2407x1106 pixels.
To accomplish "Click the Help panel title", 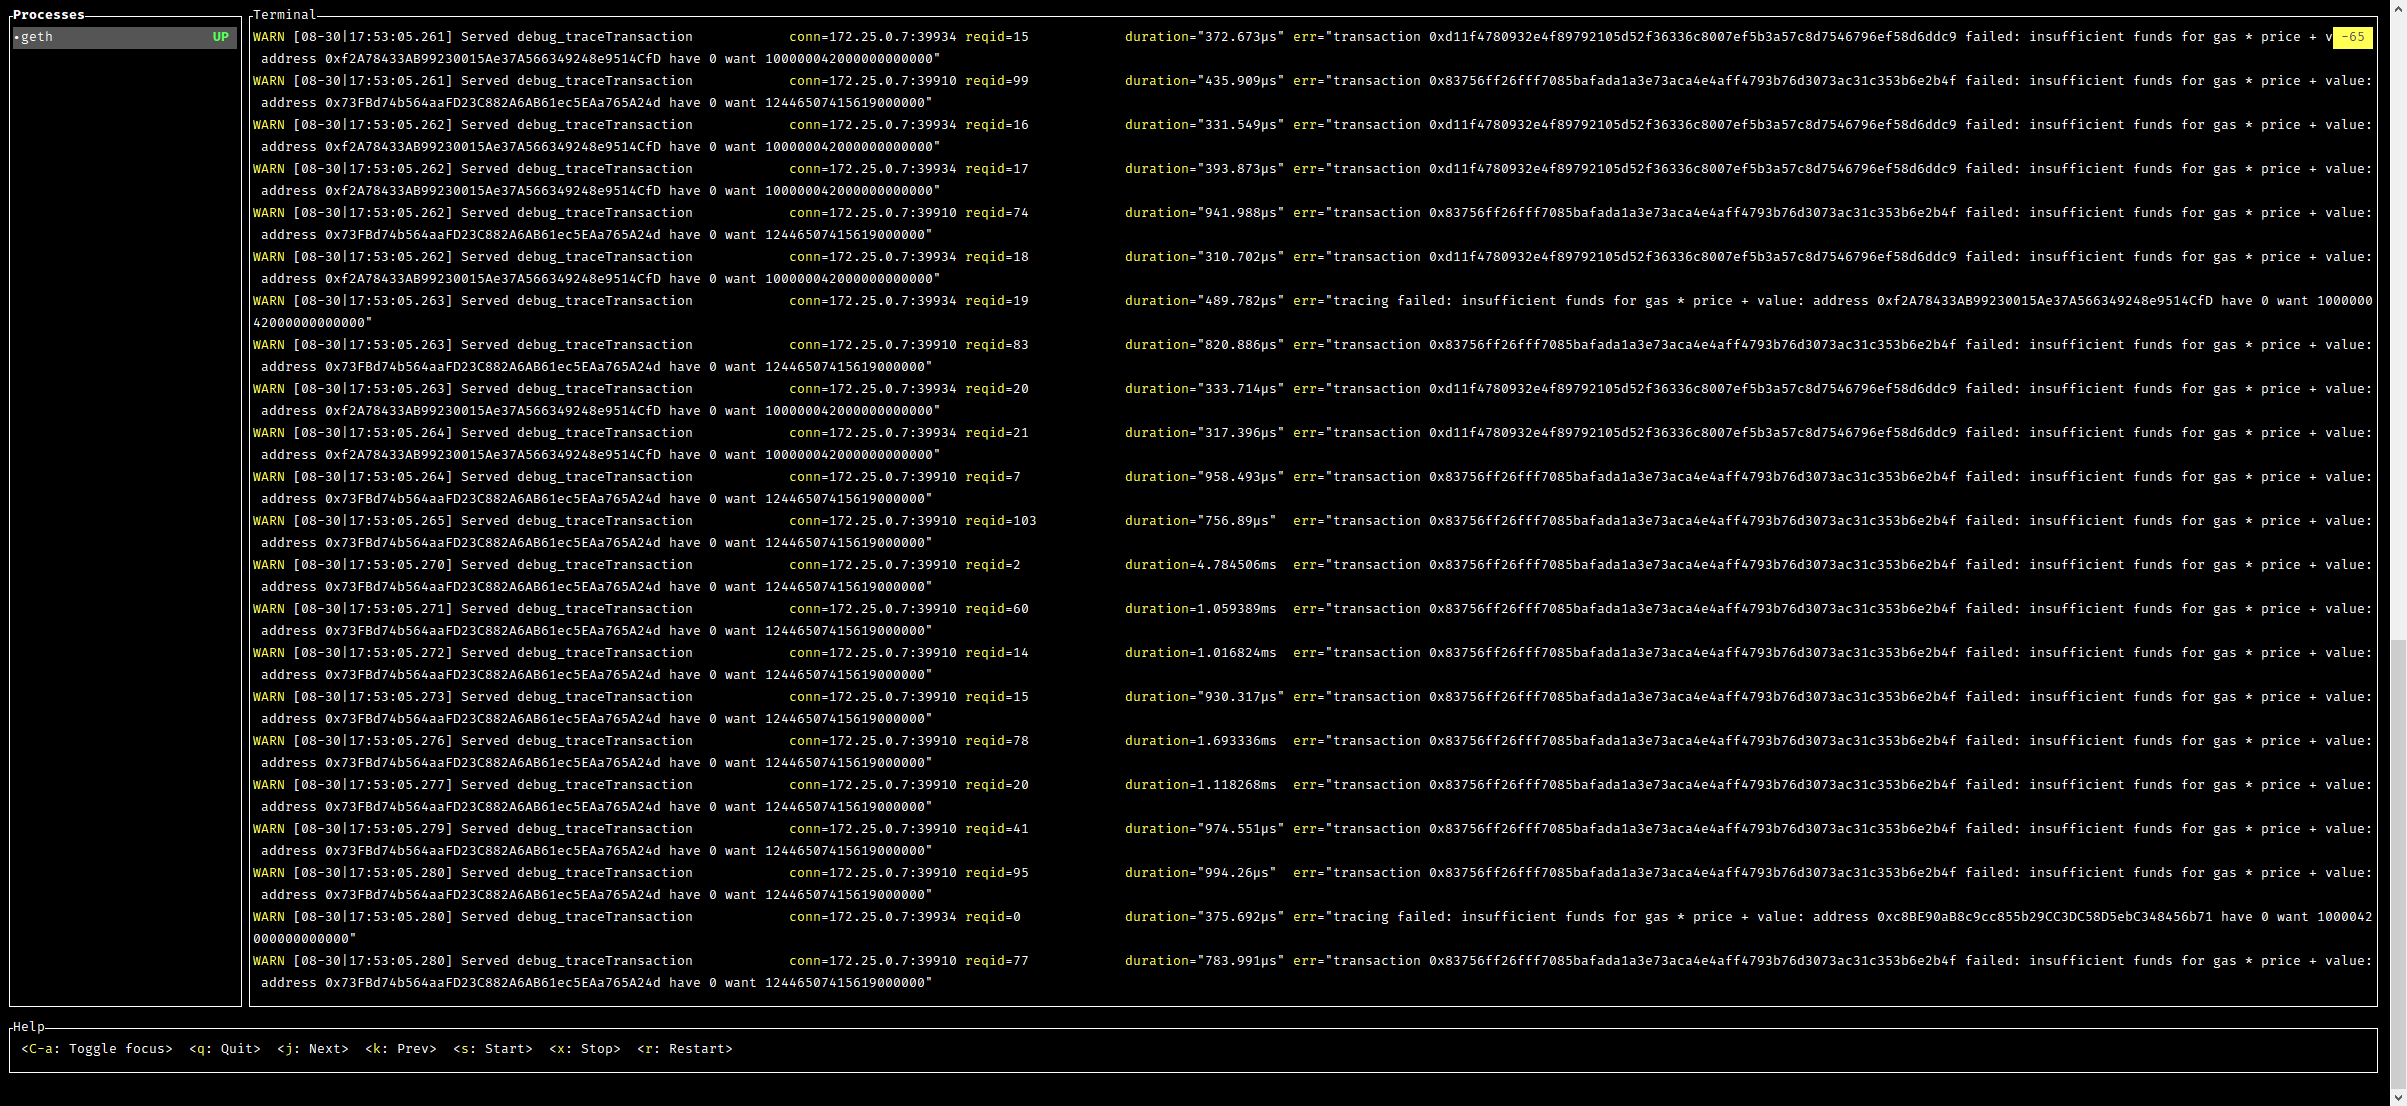I will pos(29,1027).
